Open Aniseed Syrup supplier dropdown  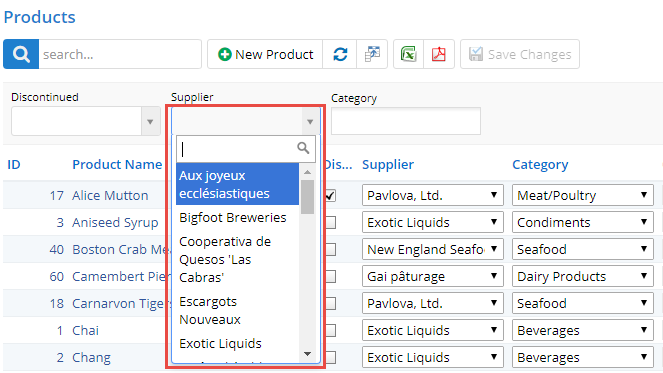click(433, 222)
